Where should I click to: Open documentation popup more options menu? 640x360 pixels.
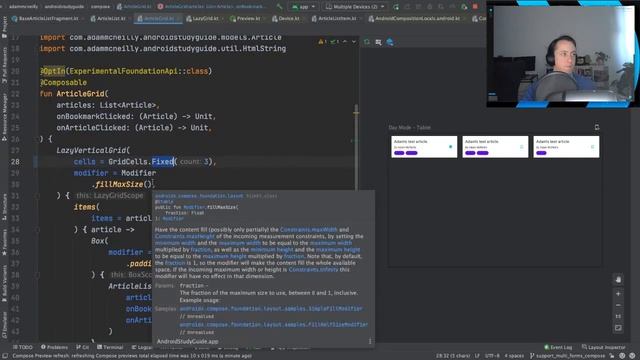pyautogui.click(x=370, y=341)
